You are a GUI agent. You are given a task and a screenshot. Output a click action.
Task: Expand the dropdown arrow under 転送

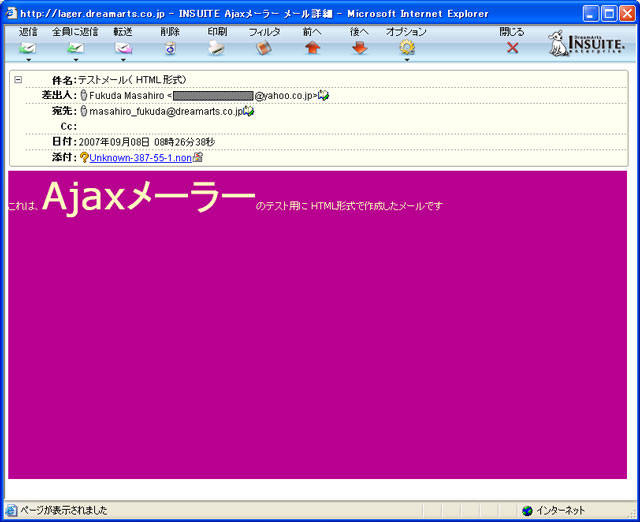coord(123,60)
